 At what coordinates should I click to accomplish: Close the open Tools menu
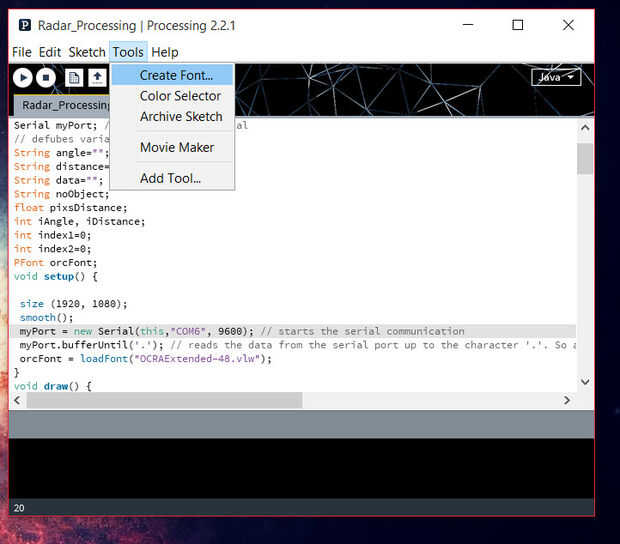(128, 52)
